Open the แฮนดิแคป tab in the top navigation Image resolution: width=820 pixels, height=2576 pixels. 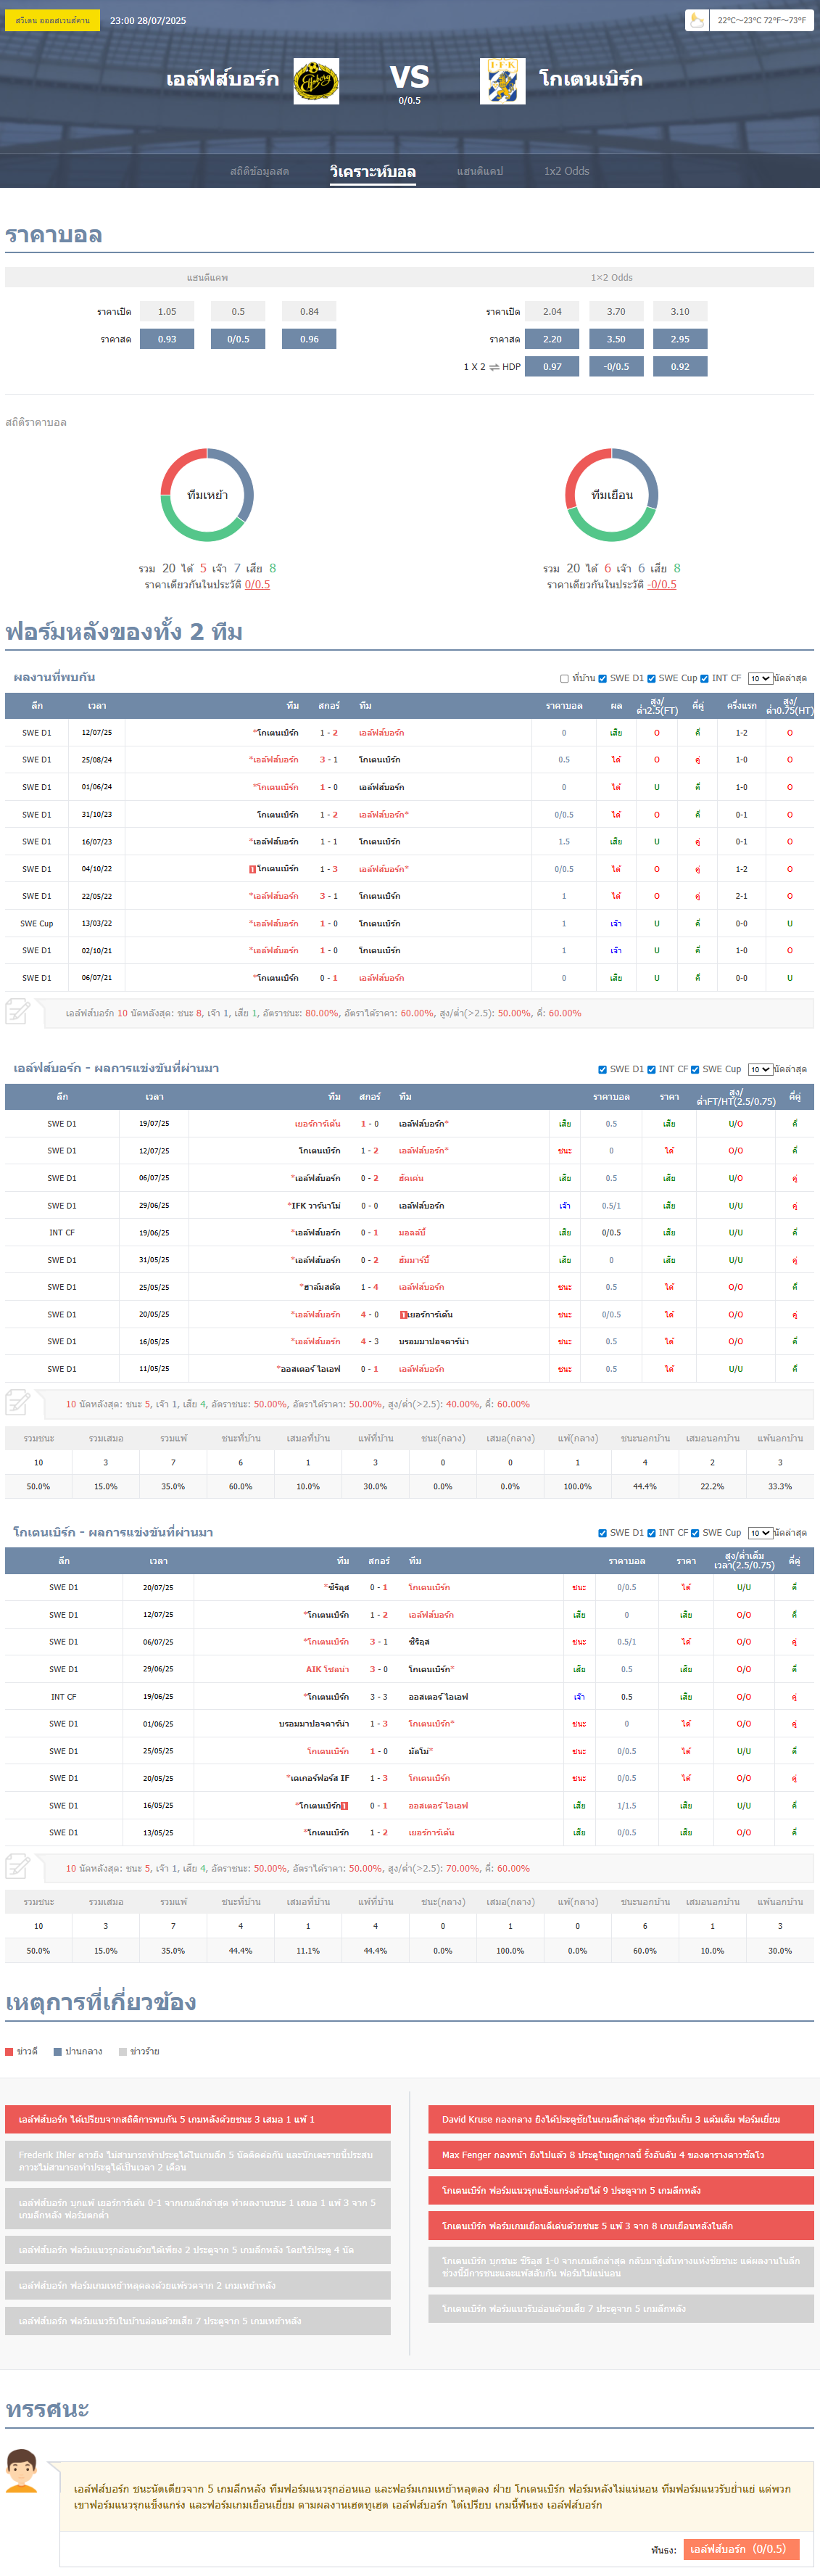480,171
